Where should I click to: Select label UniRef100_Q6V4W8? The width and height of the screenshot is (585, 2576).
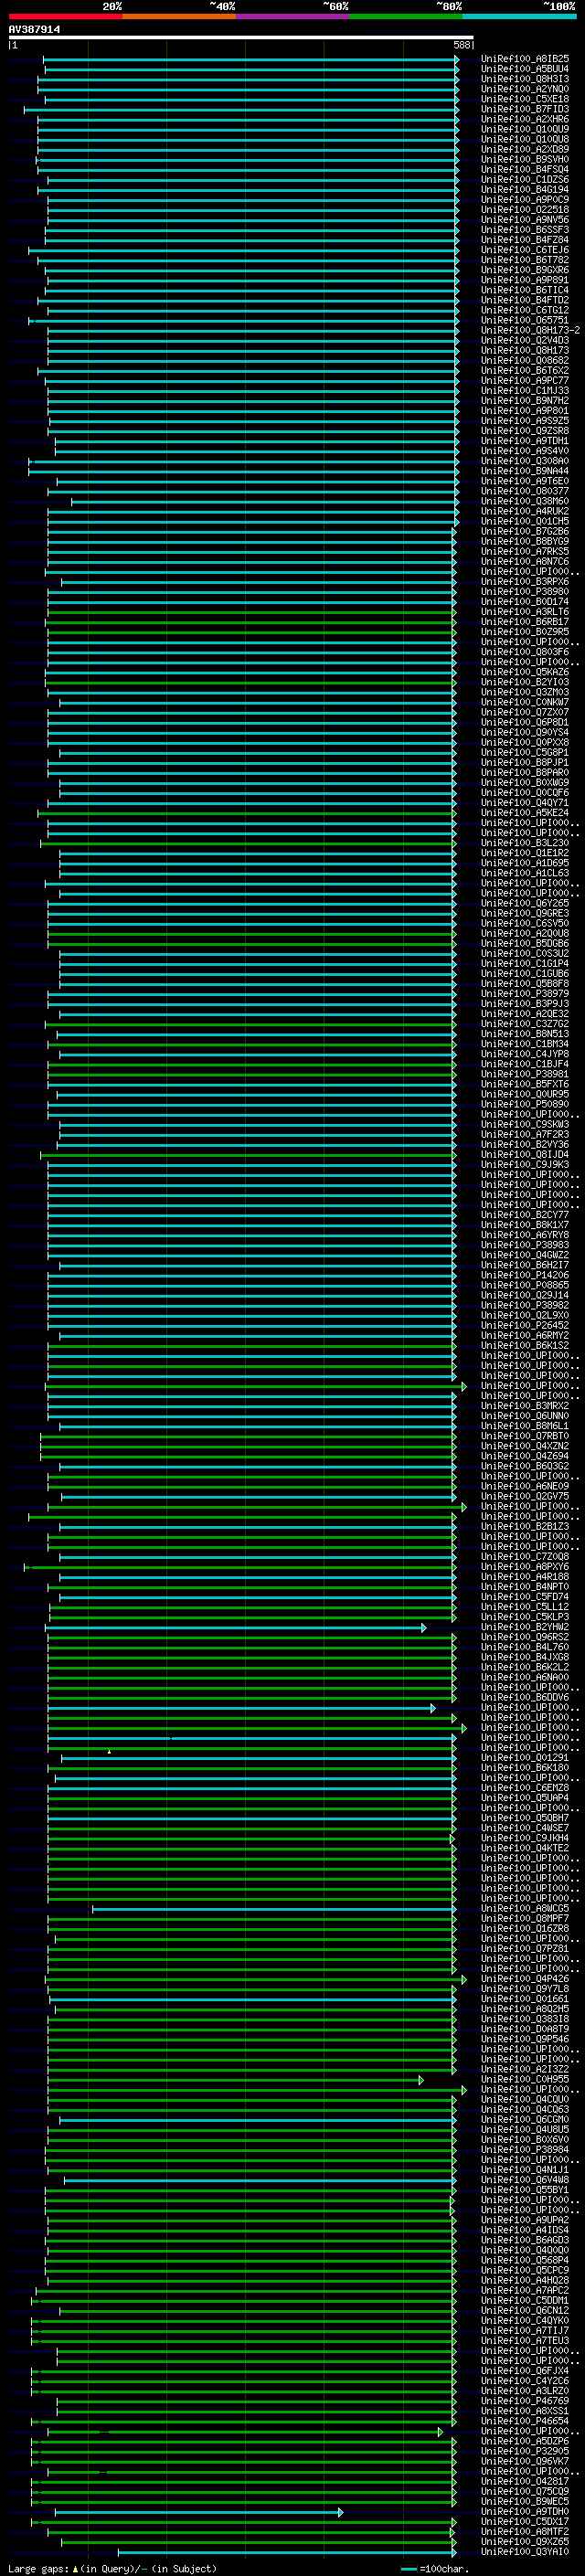point(524,2179)
